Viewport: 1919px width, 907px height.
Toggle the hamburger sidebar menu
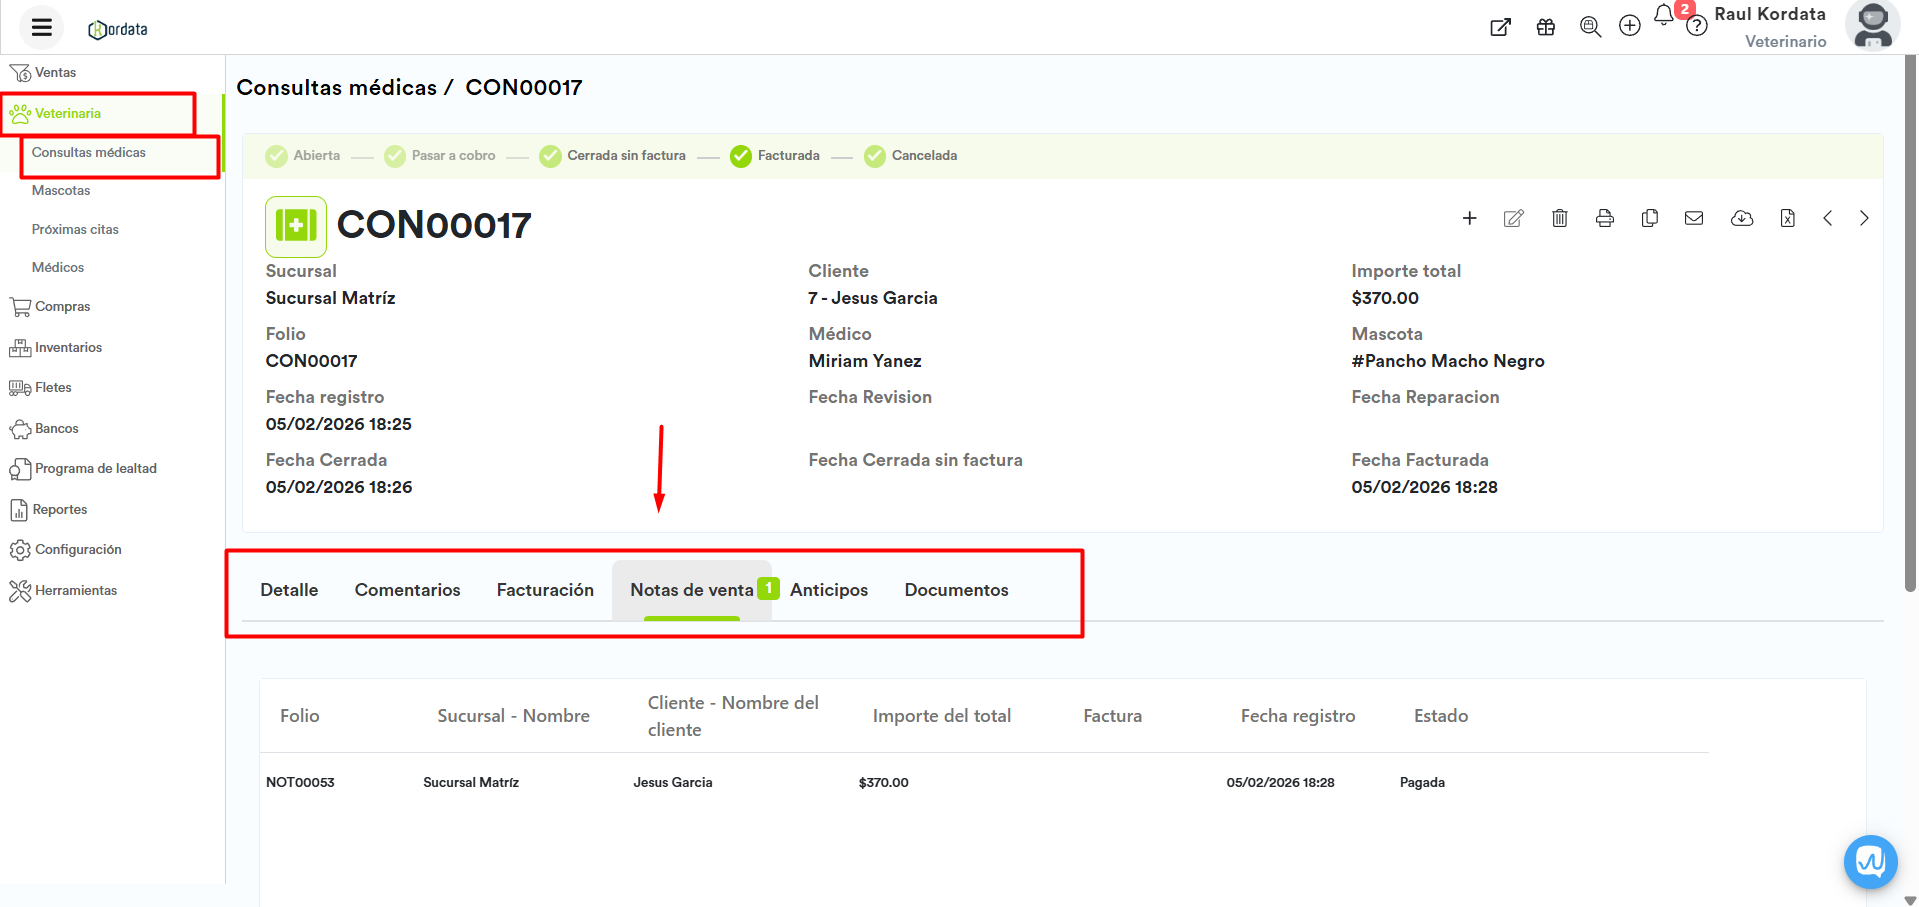point(41,28)
